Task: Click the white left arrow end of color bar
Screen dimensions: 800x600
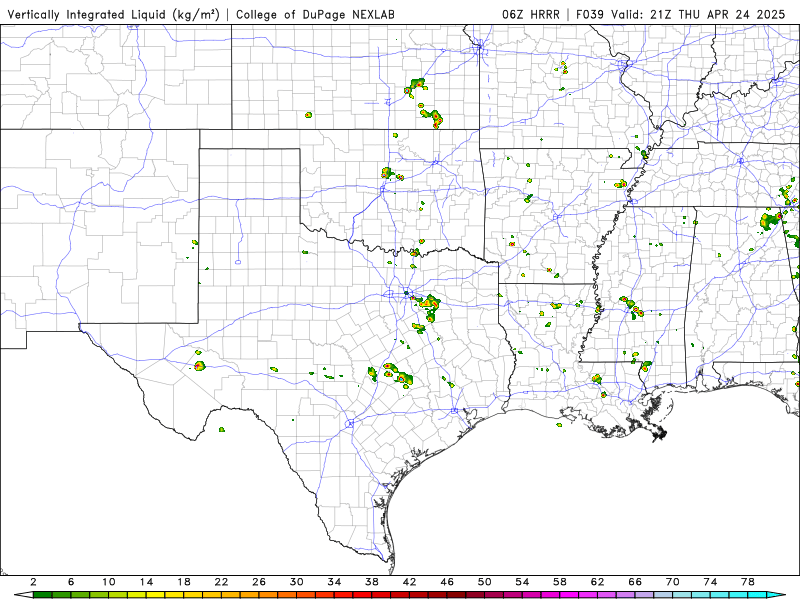Action: click(x=24, y=595)
